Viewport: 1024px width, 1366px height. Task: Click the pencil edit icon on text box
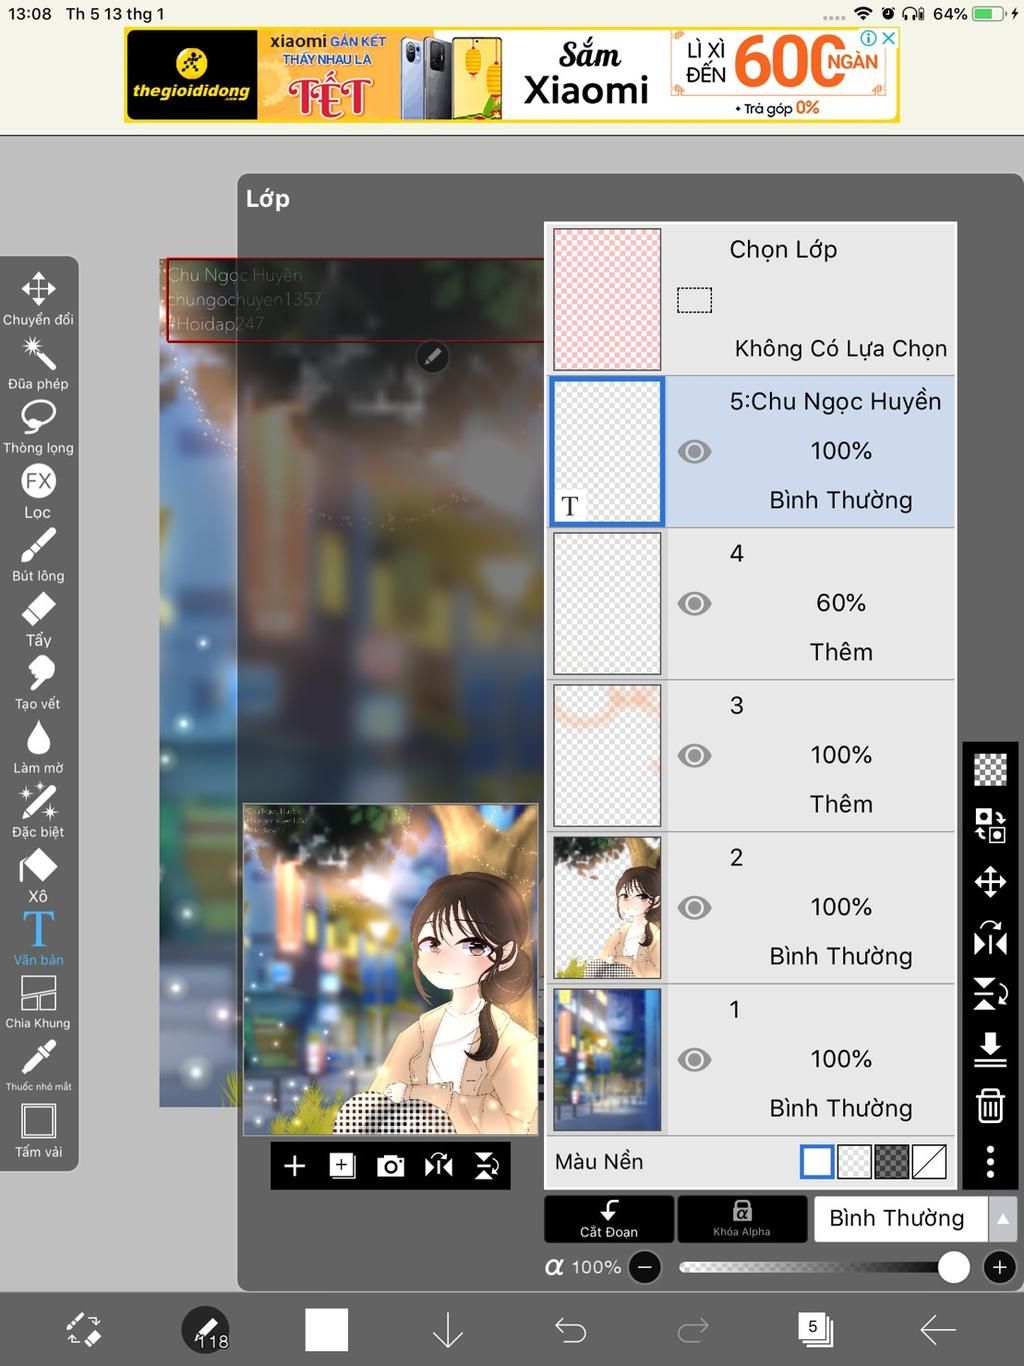pyautogui.click(x=432, y=356)
